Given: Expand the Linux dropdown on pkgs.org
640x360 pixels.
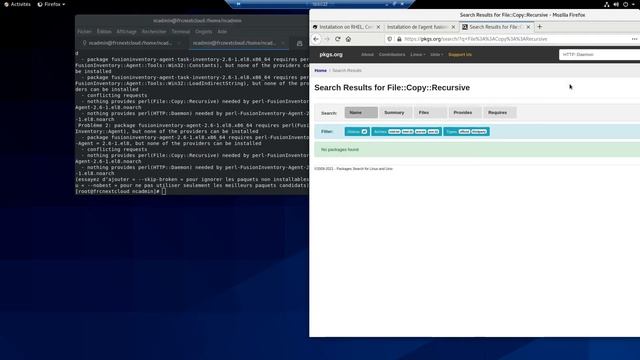Looking at the screenshot, I should [x=418, y=54].
